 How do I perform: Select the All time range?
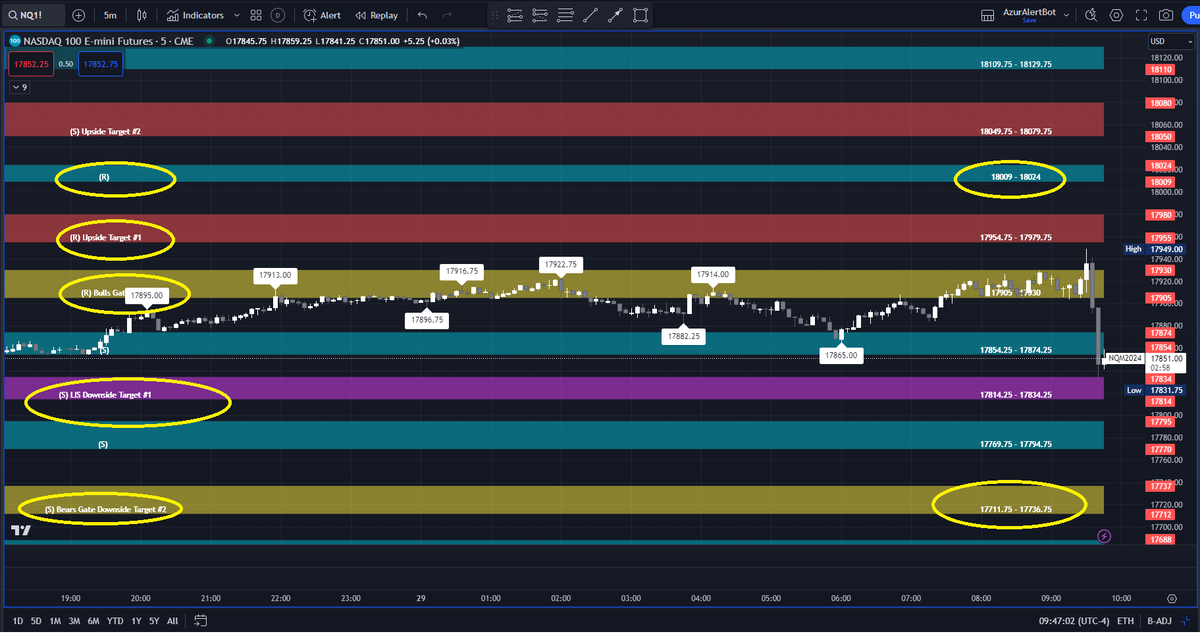click(173, 621)
